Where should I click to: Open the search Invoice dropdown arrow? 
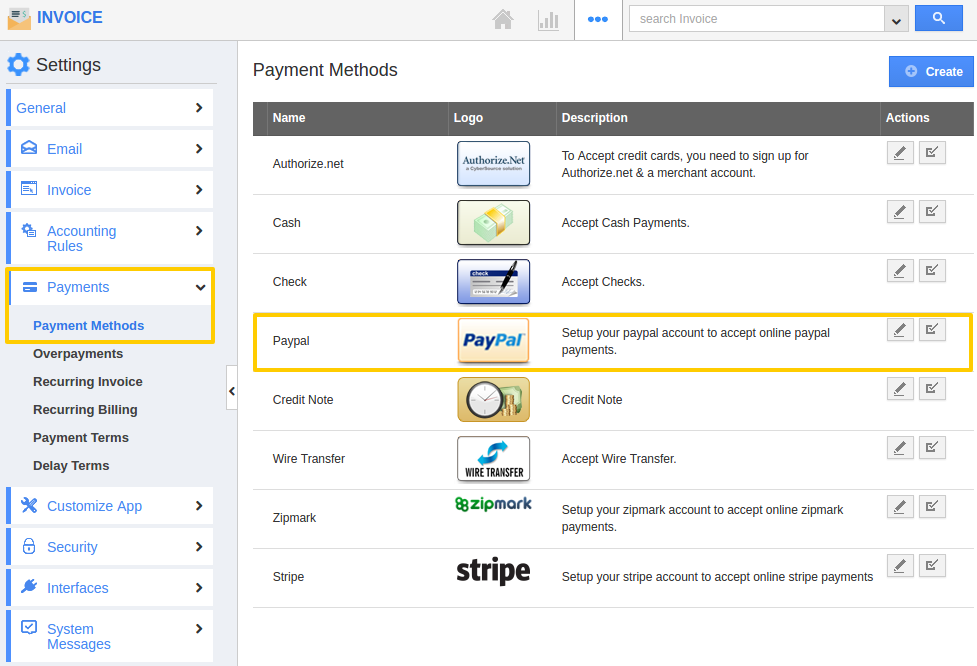896,20
